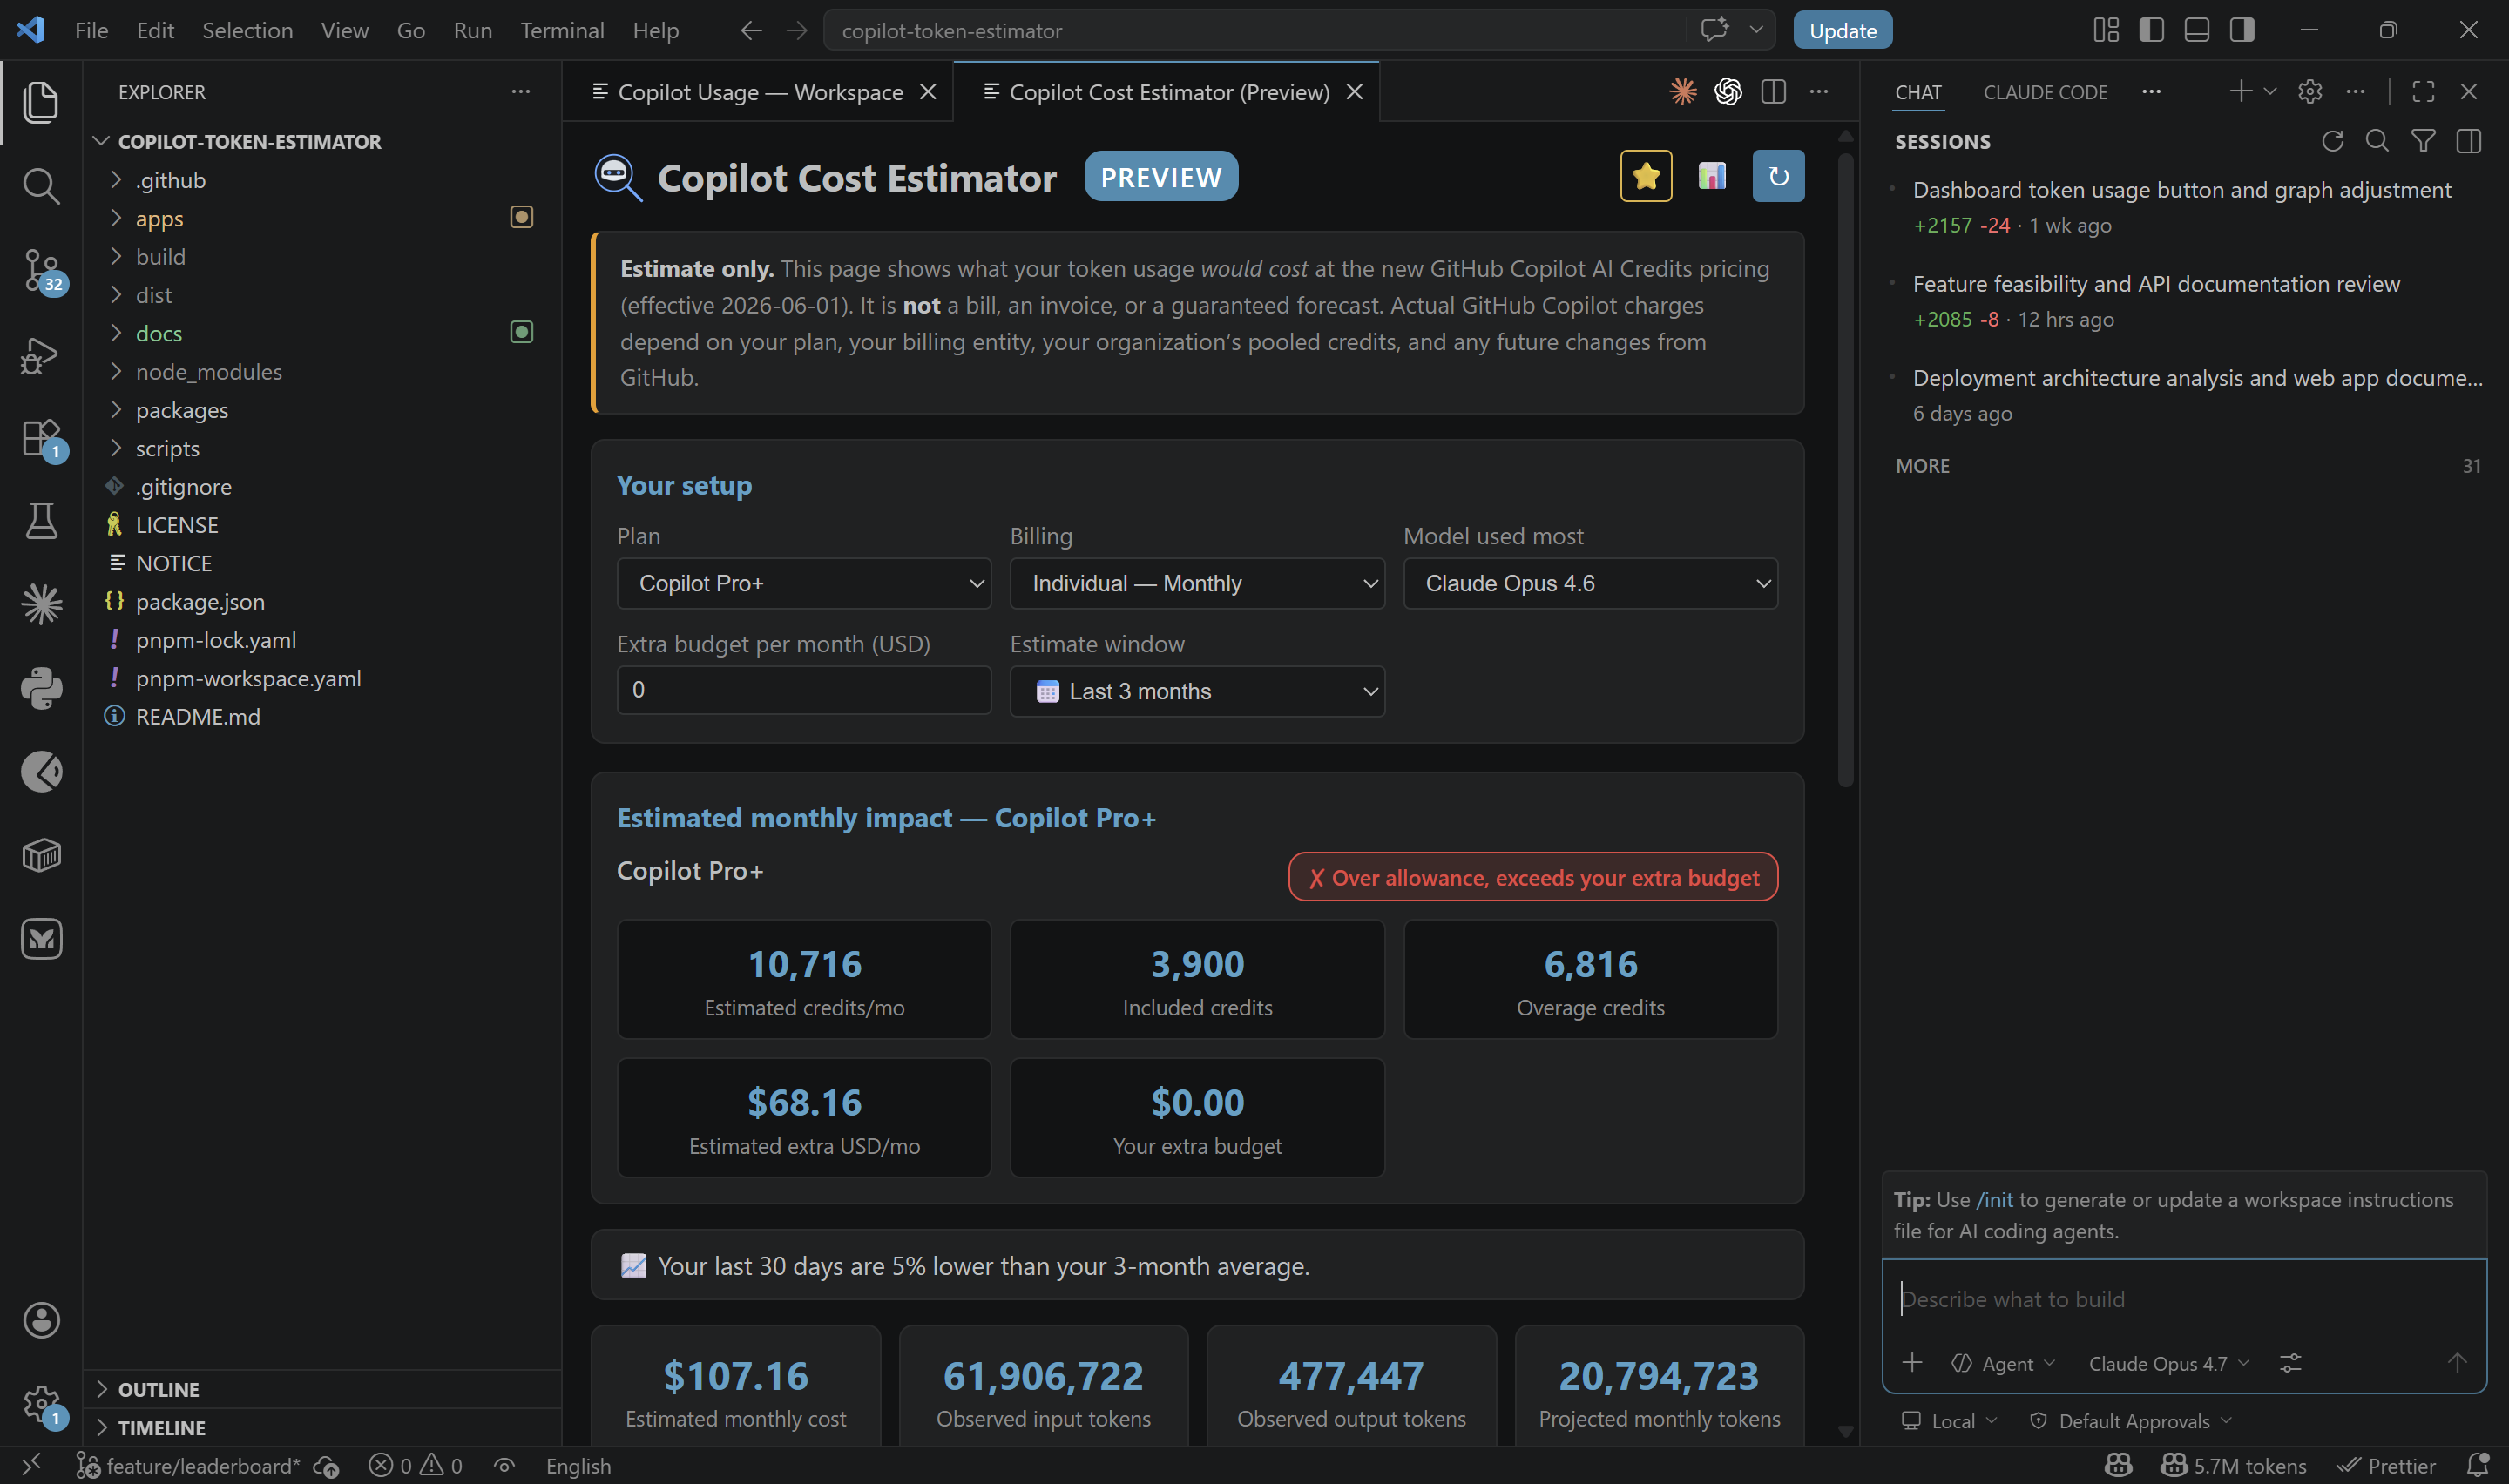
Task: Open README.md in explorer
Action: pyautogui.click(x=322, y=716)
